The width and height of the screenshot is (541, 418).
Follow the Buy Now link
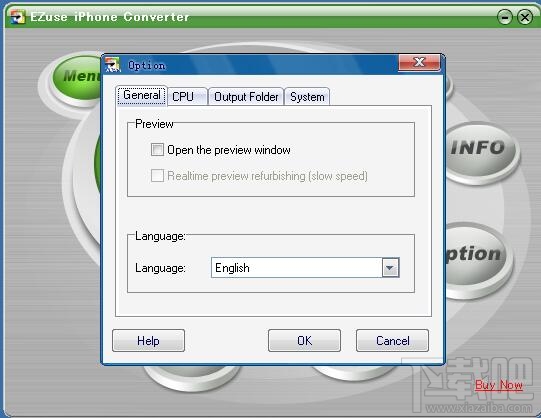(x=499, y=385)
